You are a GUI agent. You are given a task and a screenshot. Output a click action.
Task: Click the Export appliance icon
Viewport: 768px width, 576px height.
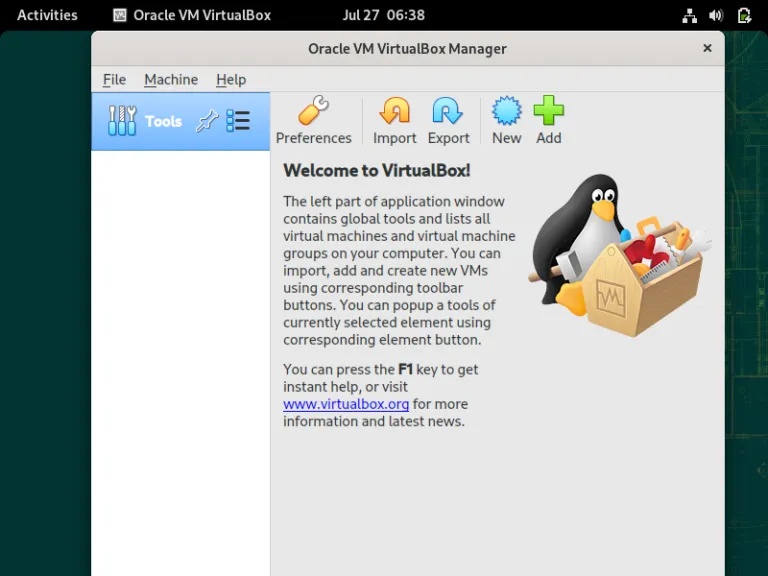click(x=448, y=120)
